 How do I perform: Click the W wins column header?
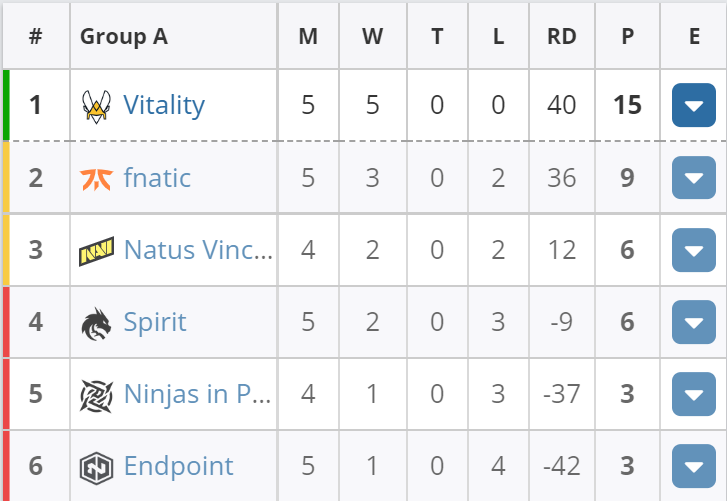click(372, 36)
